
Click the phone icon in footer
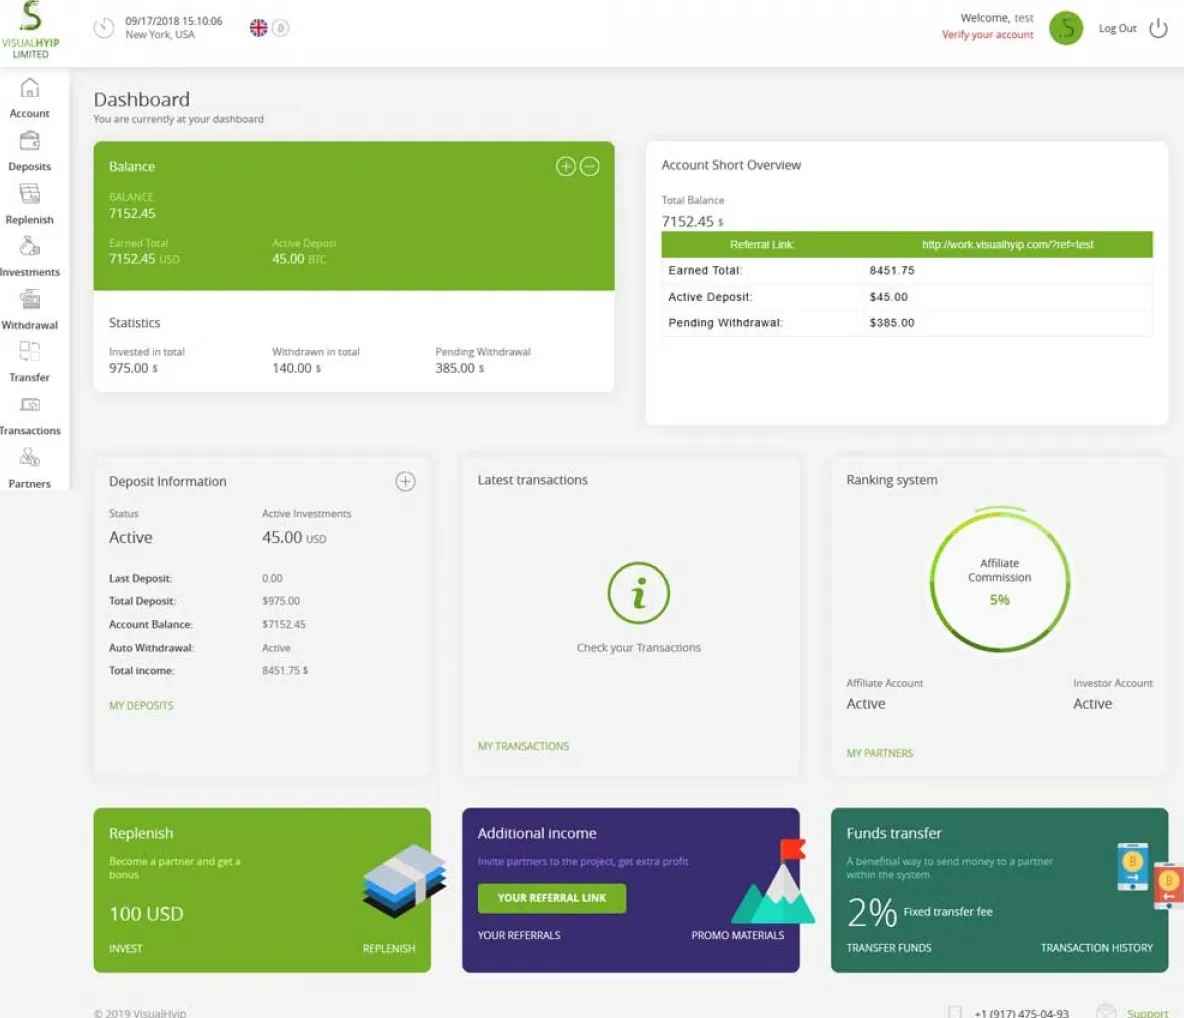click(x=954, y=1012)
